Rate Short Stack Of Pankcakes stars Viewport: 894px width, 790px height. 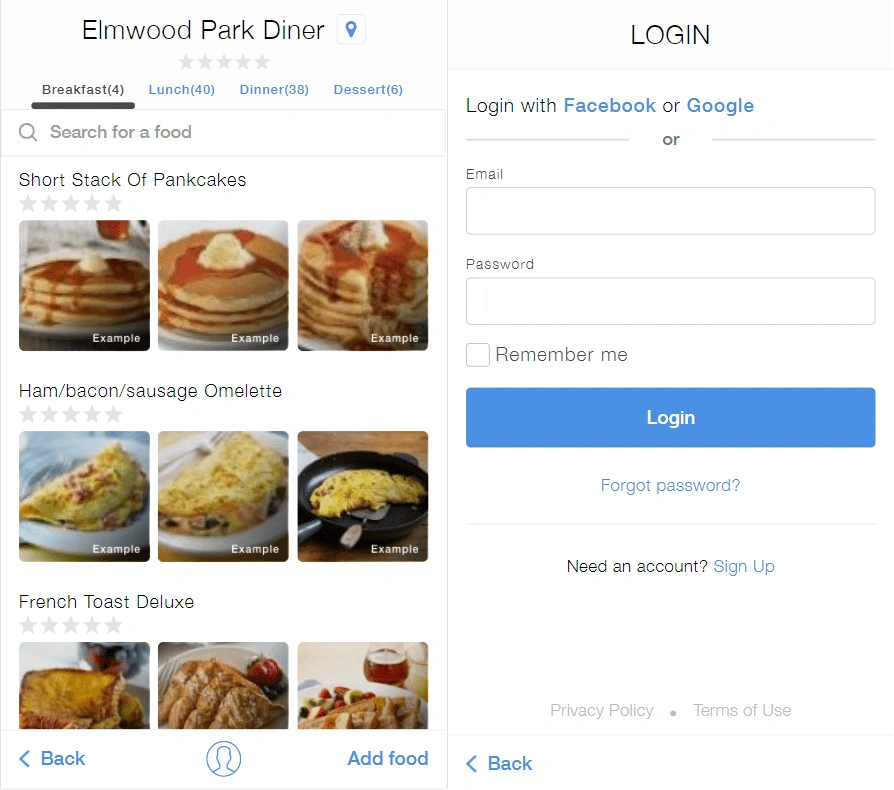coord(71,204)
